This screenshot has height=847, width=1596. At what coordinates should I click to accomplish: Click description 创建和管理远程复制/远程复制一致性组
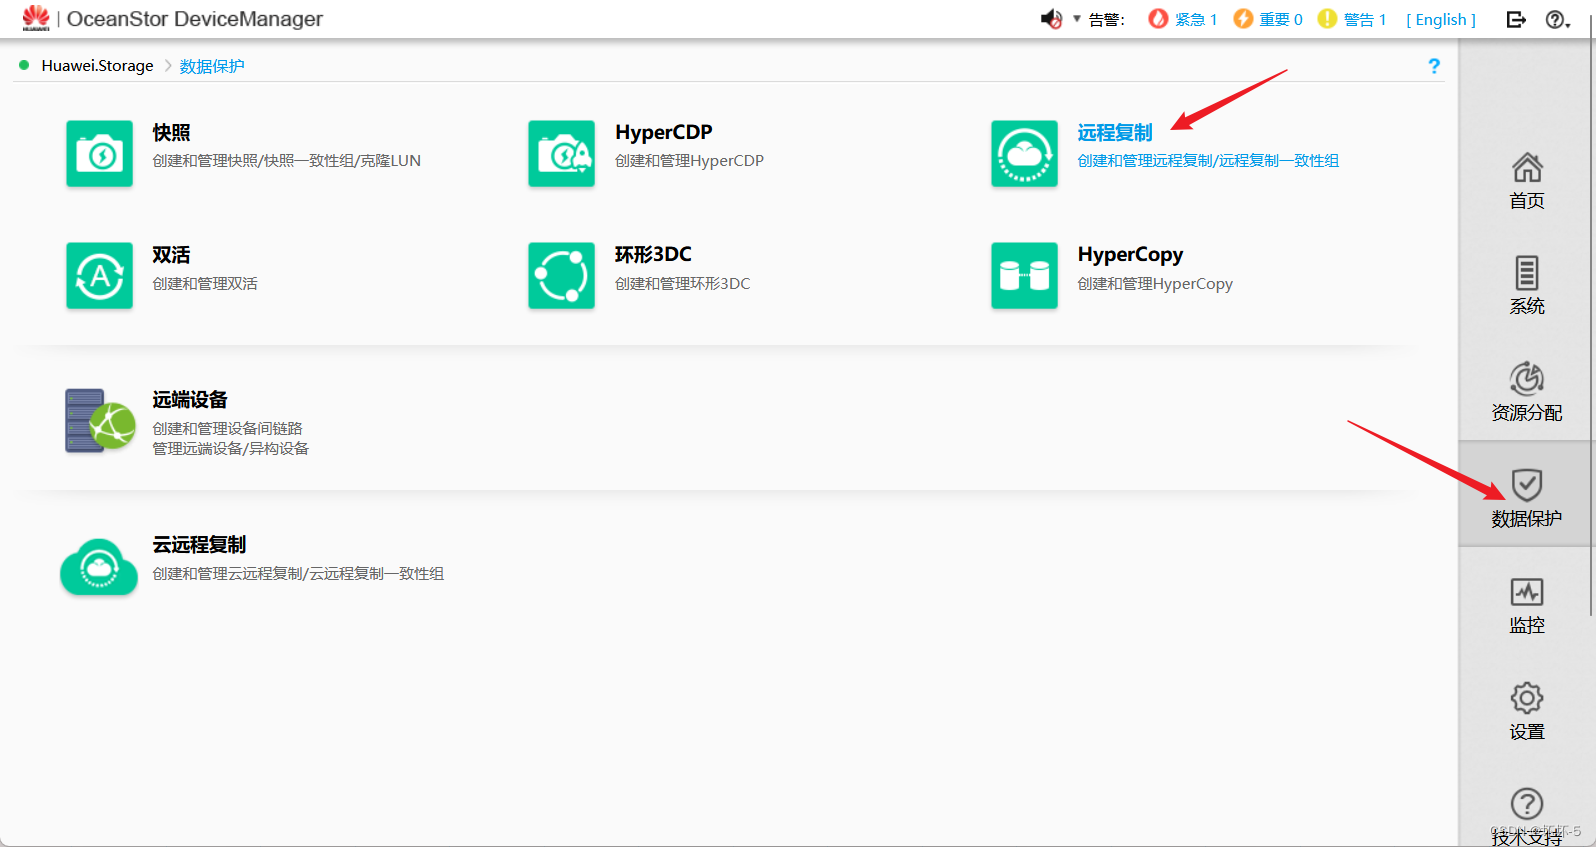click(x=1208, y=161)
